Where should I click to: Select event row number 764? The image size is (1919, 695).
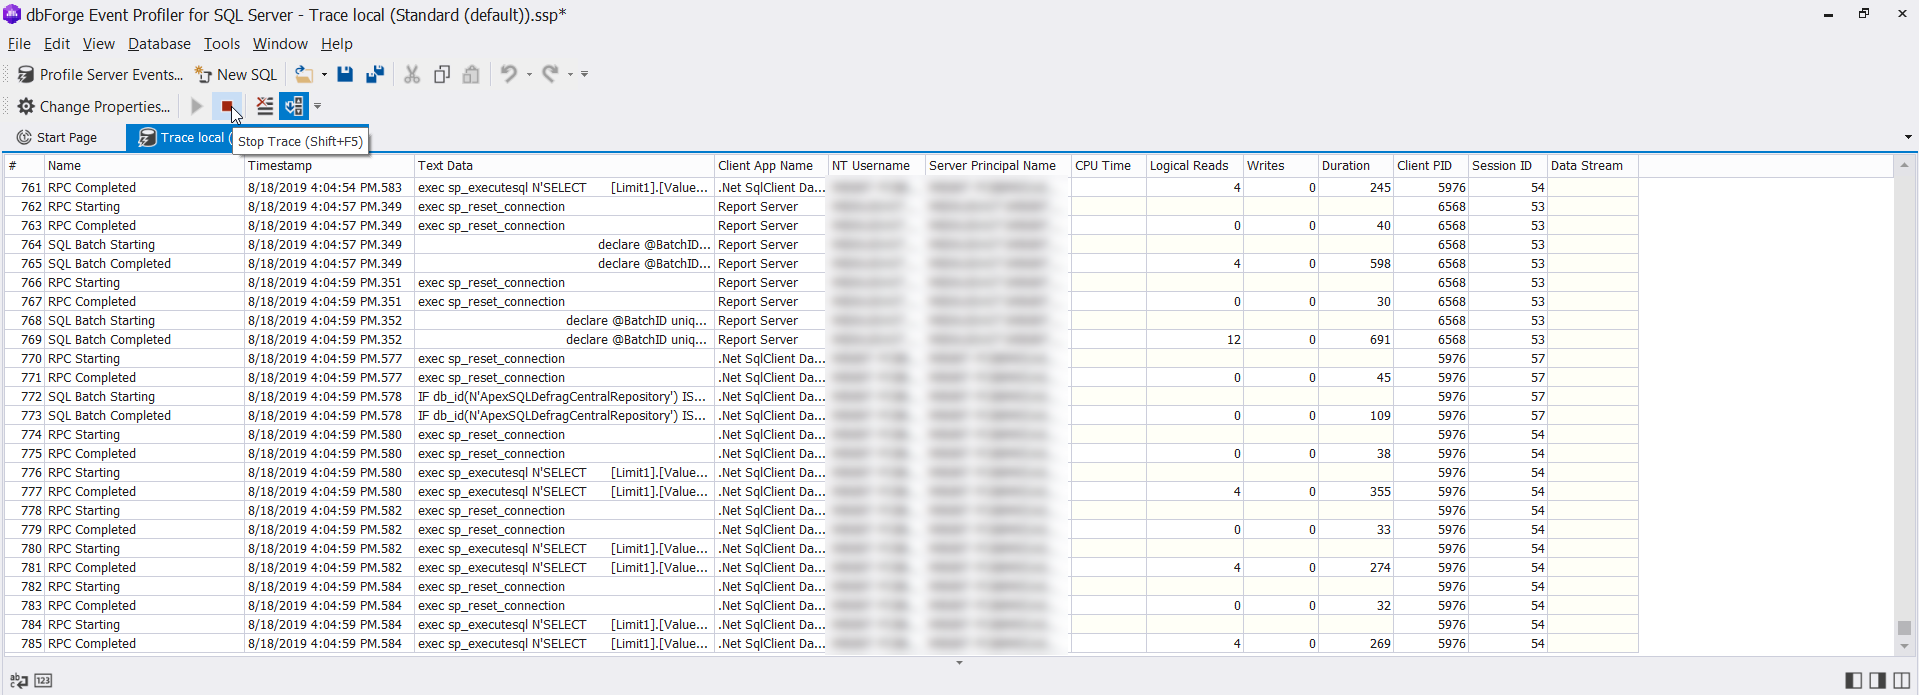[x=820, y=245]
